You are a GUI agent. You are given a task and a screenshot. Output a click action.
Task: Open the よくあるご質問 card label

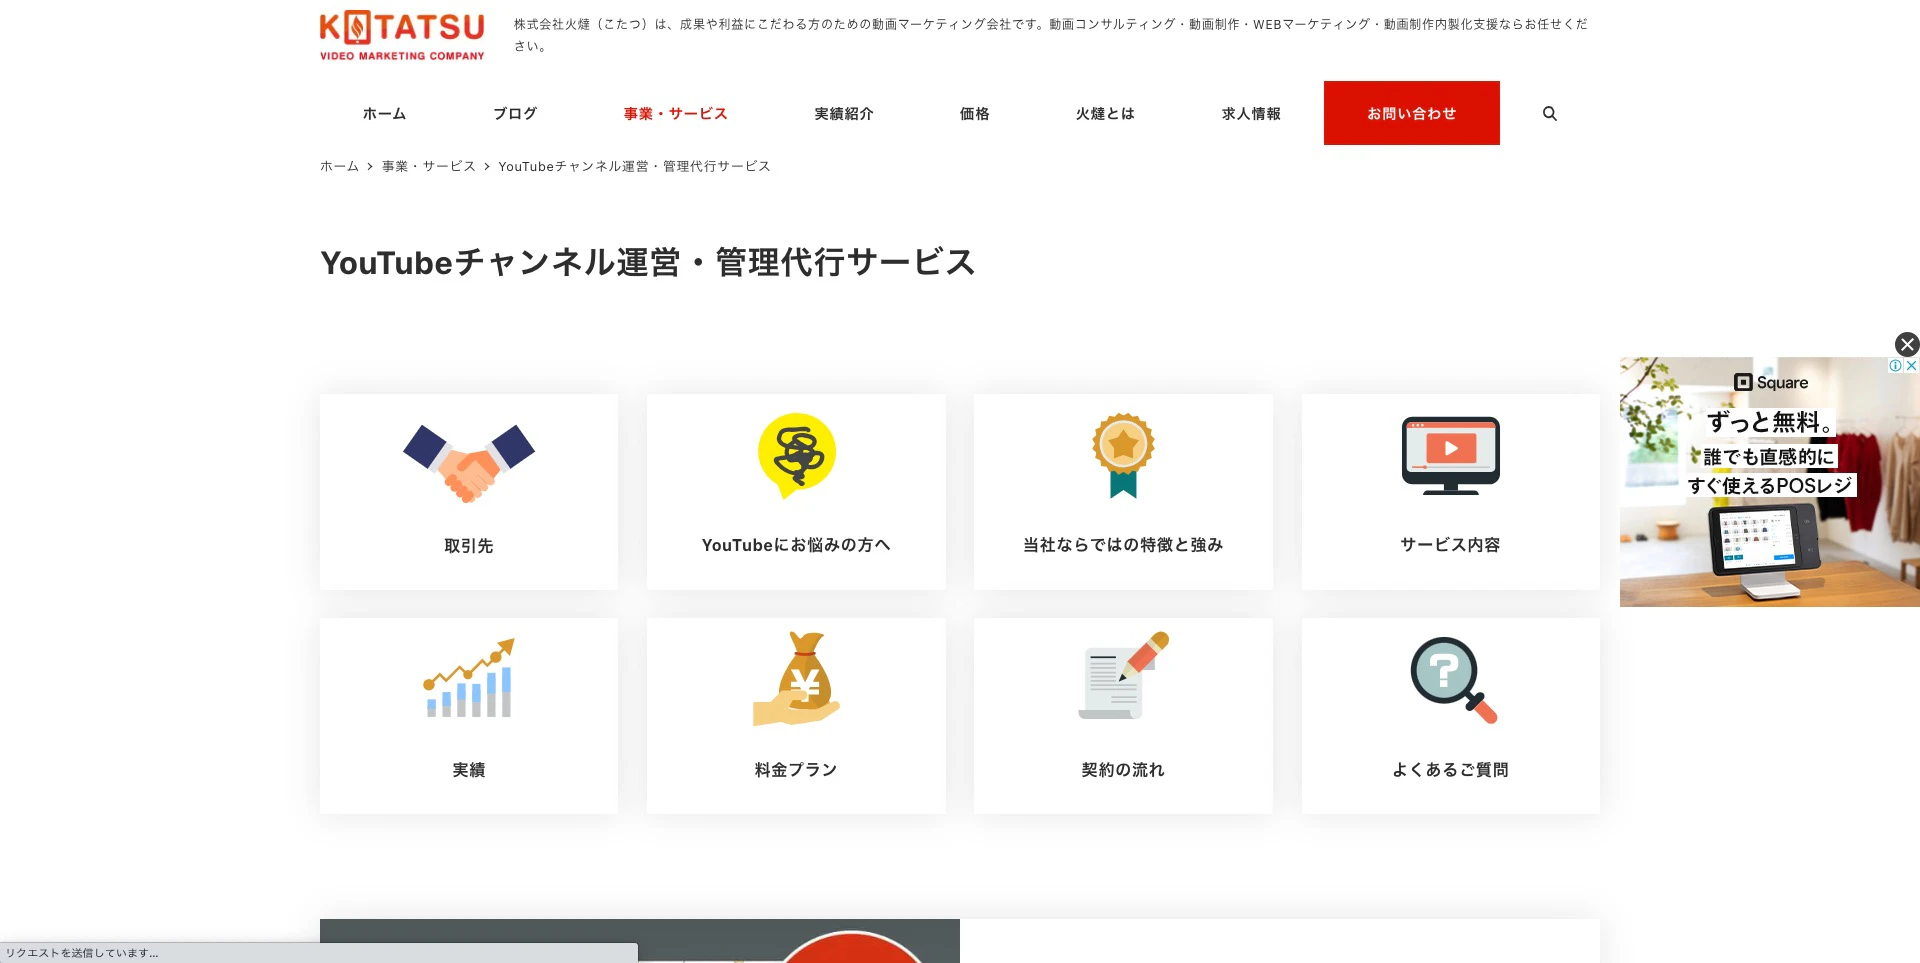1450,770
